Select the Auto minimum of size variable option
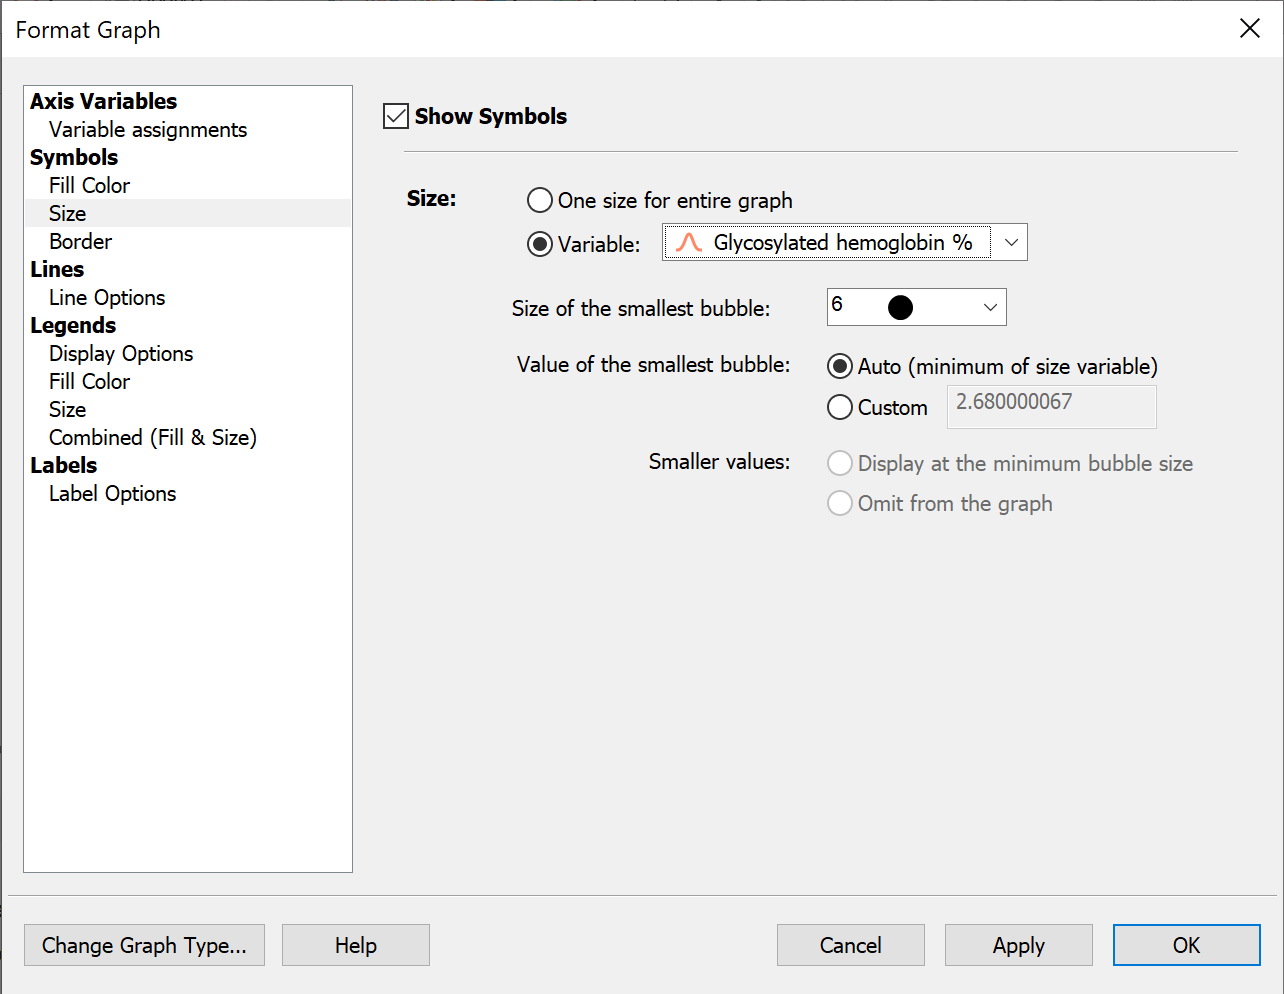Image resolution: width=1284 pixels, height=994 pixels. [x=840, y=366]
